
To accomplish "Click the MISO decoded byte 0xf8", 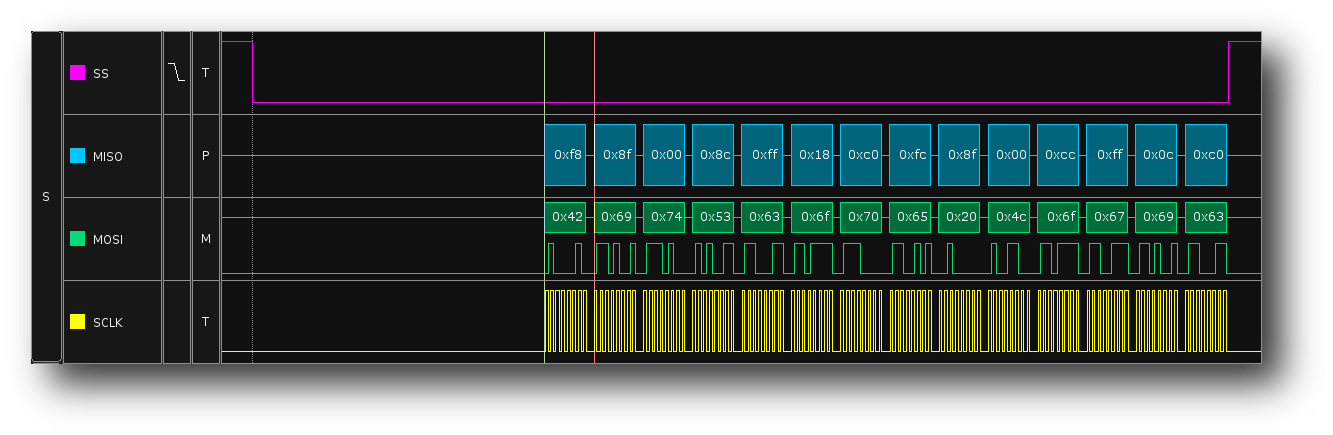I will click(566, 155).
